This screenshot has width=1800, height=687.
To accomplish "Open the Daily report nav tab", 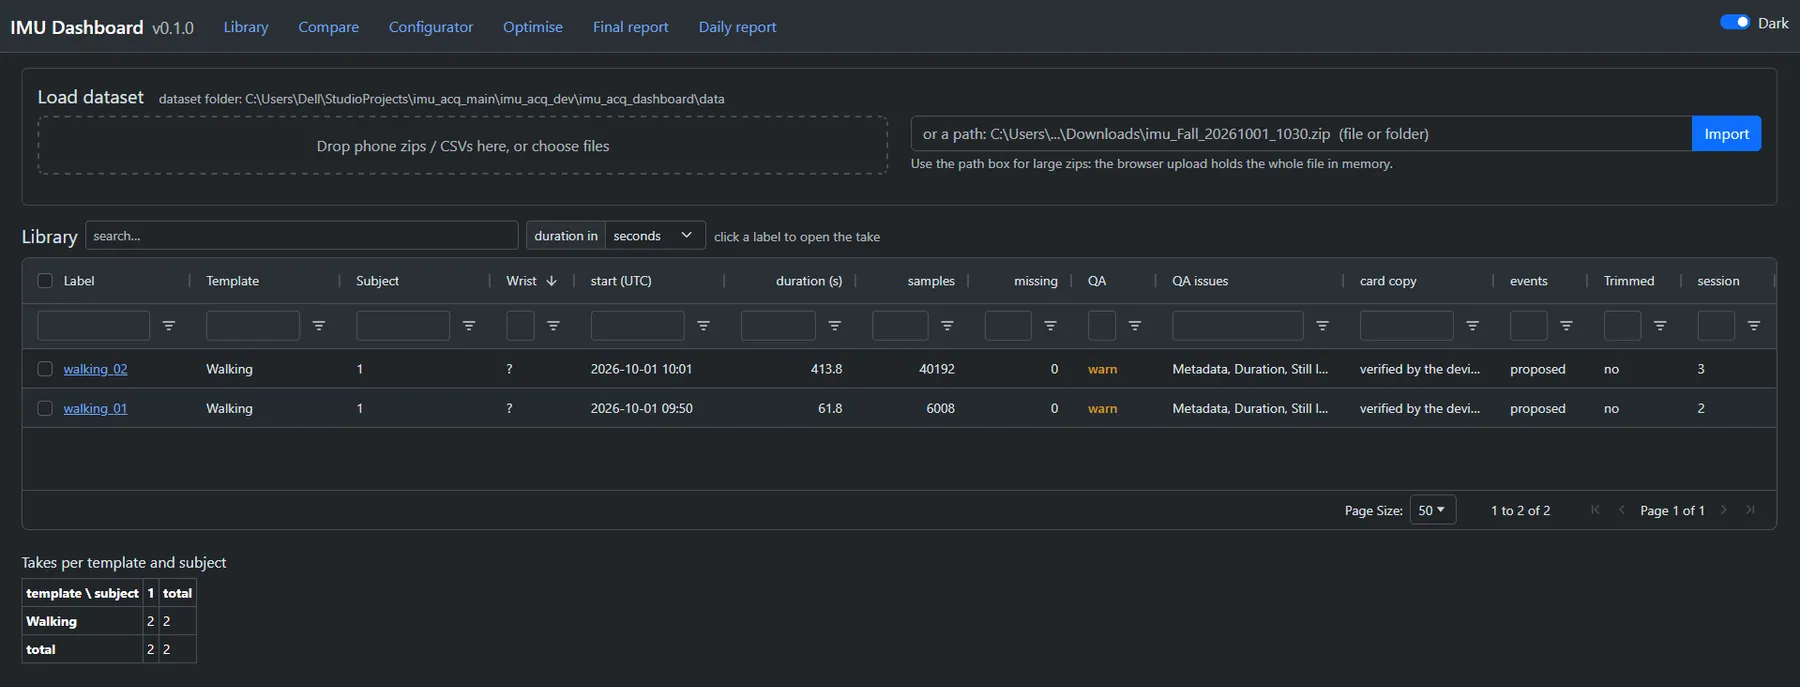I will click(x=737, y=27).
